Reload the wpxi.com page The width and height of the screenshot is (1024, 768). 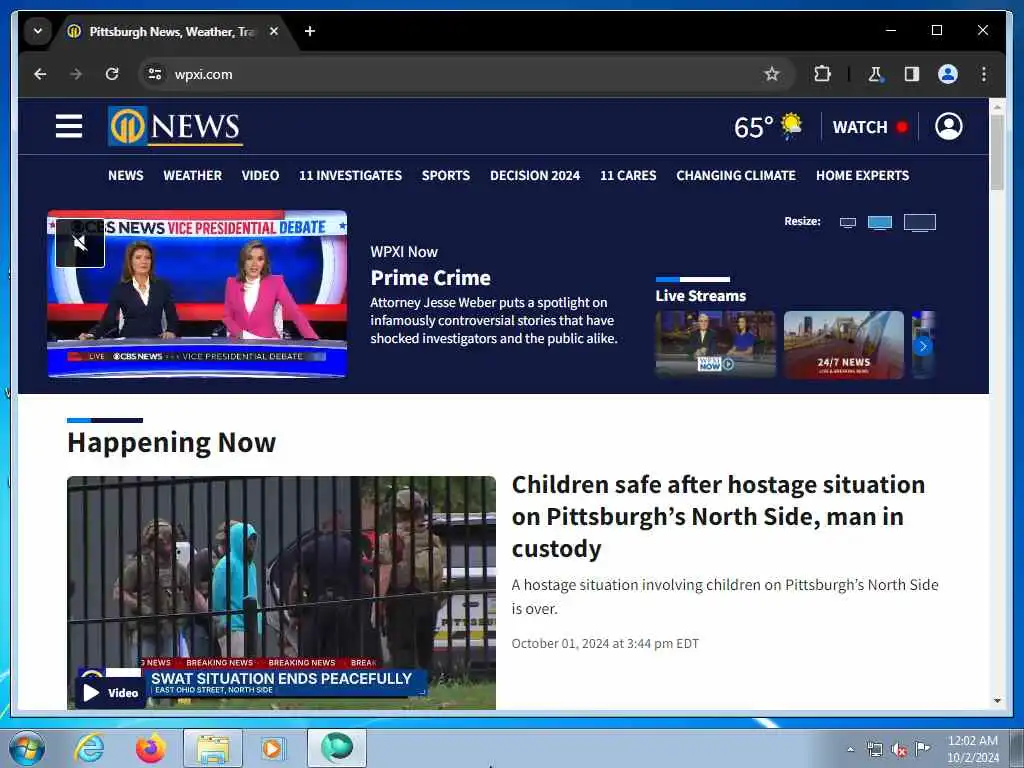click(x=112, y=74)
